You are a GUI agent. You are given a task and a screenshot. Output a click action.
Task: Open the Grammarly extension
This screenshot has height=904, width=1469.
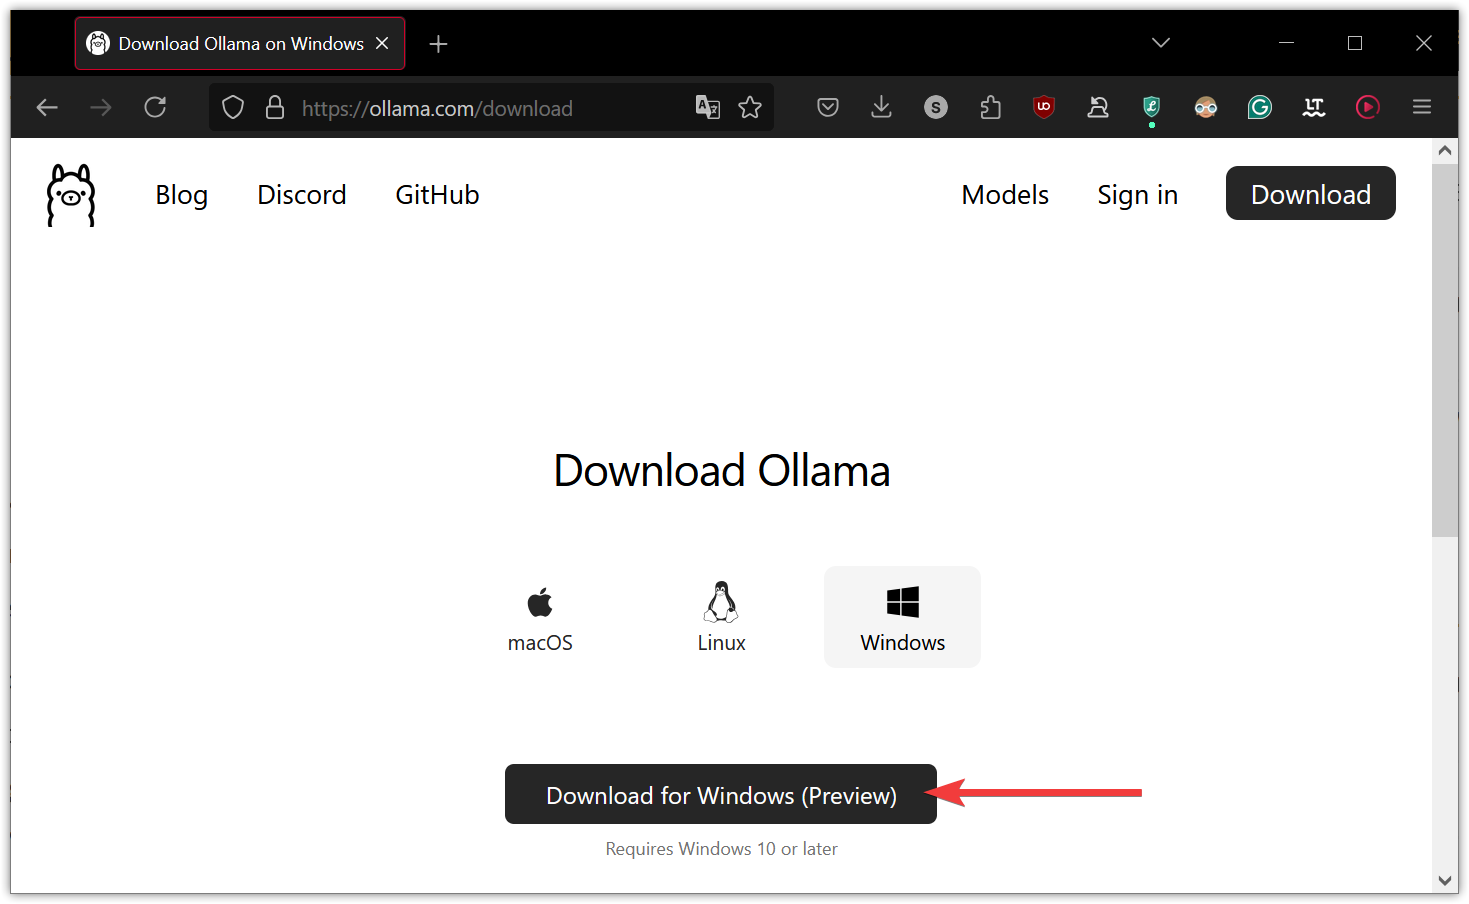(x=1259, y=107)
